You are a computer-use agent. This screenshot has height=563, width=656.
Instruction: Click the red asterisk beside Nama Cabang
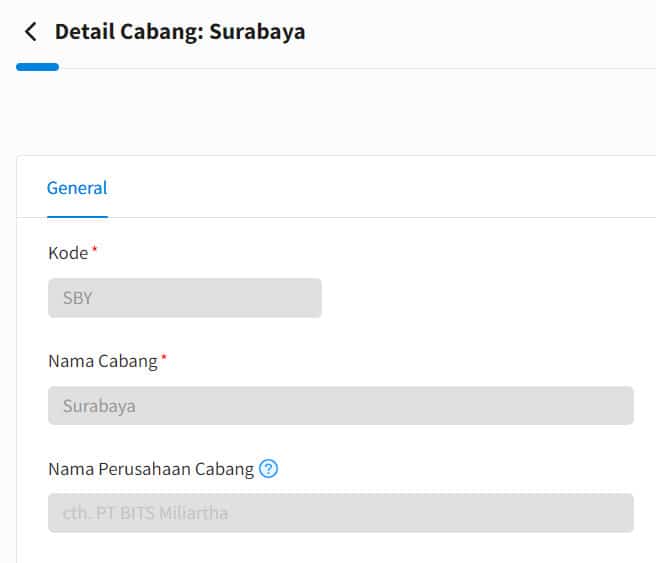[x=164, y=357]
